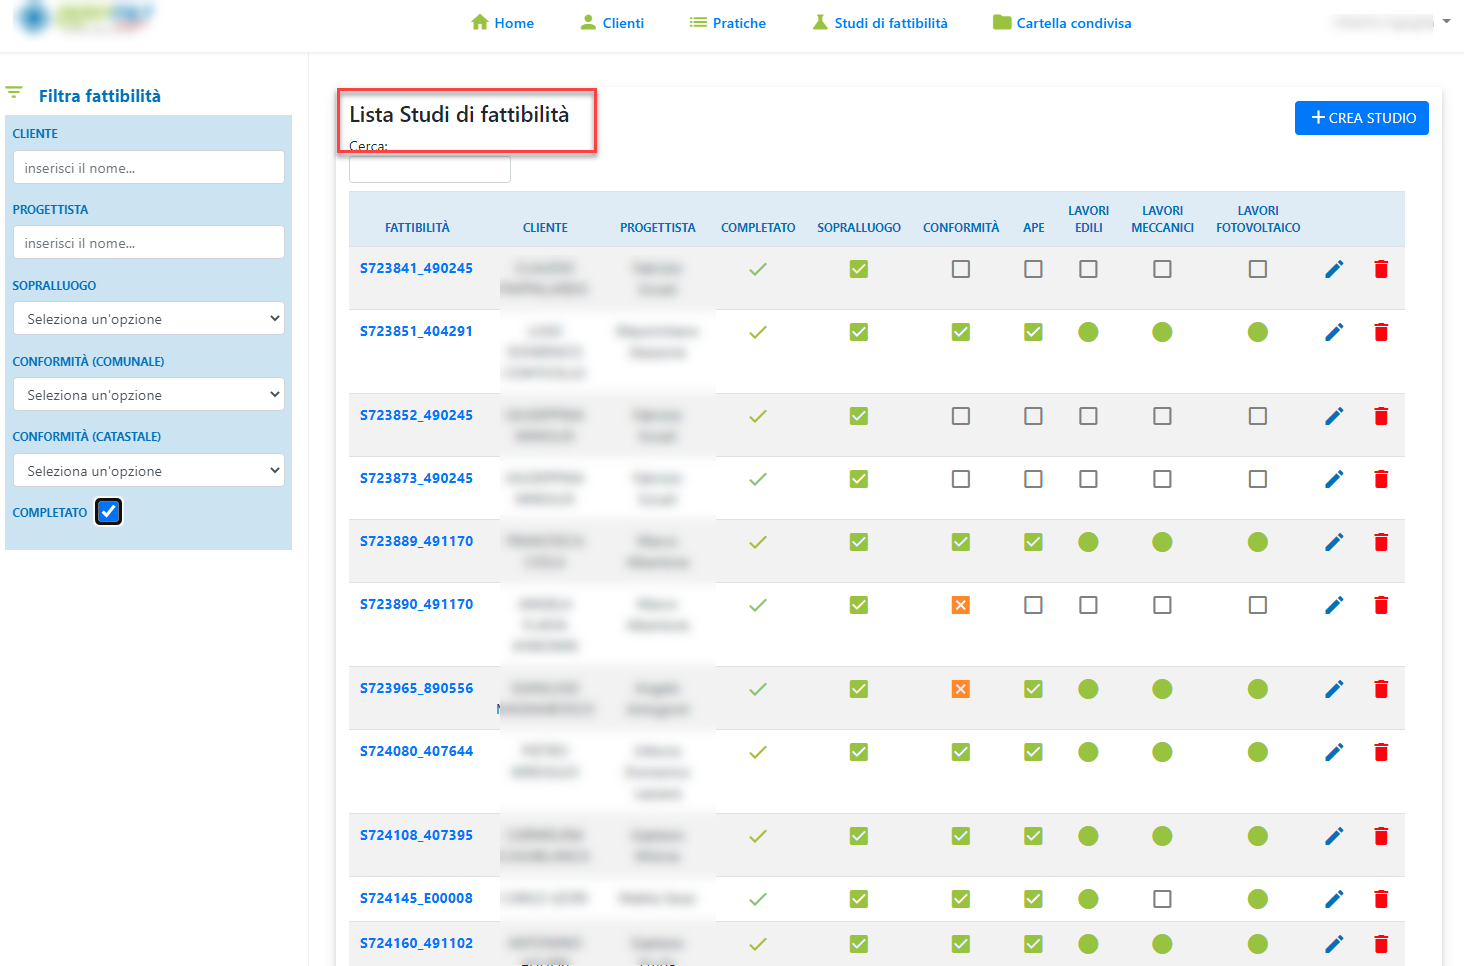Image resolution: width=1464 pixels, height=966 pixels.
Task: Delete study S723965_890556 with trash icon
Action: pyautogui.click(x=1381, y=689)
